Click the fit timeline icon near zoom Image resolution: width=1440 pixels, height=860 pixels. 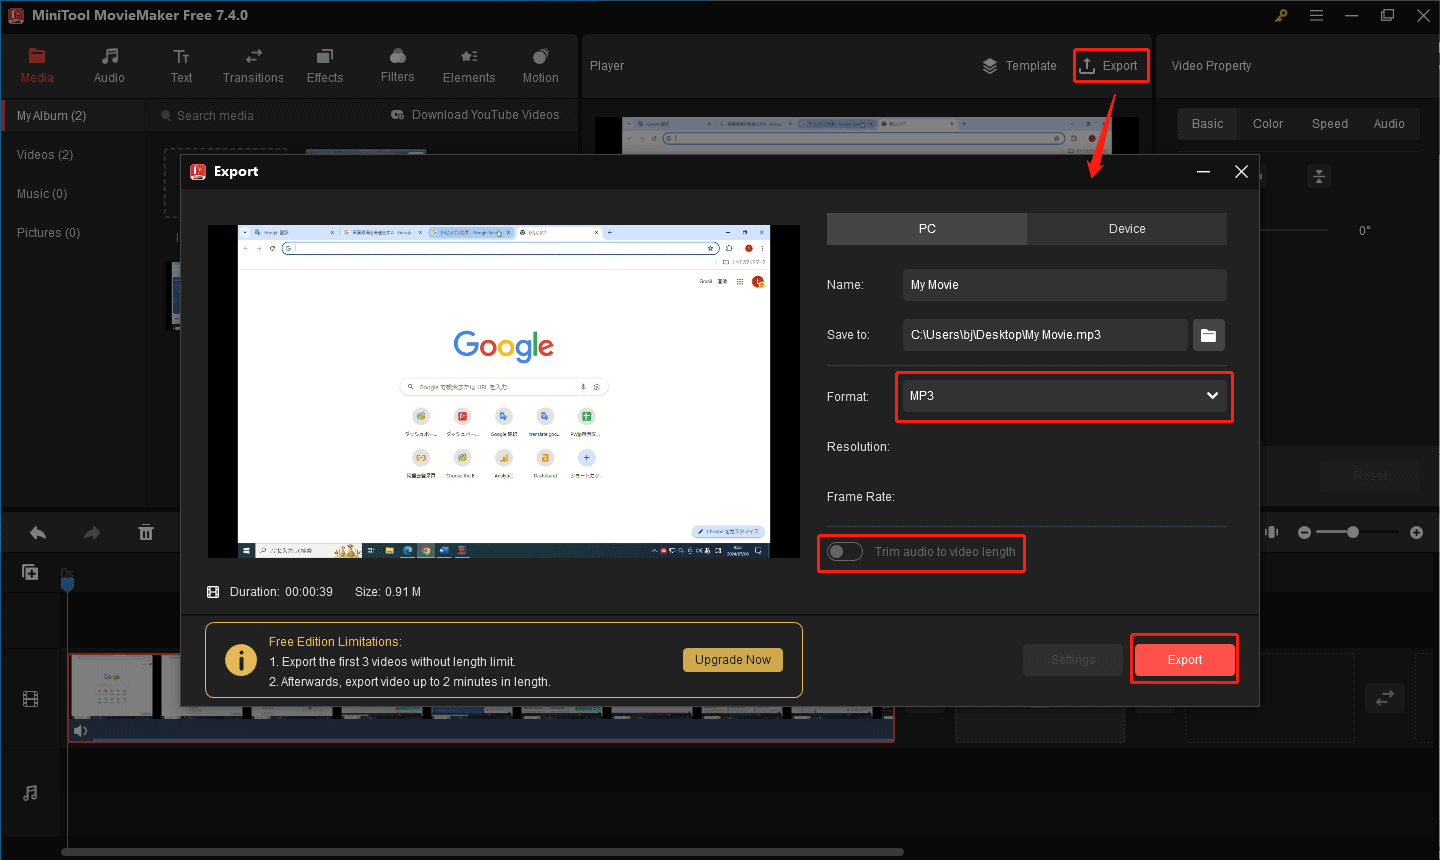coord(1271,532)
